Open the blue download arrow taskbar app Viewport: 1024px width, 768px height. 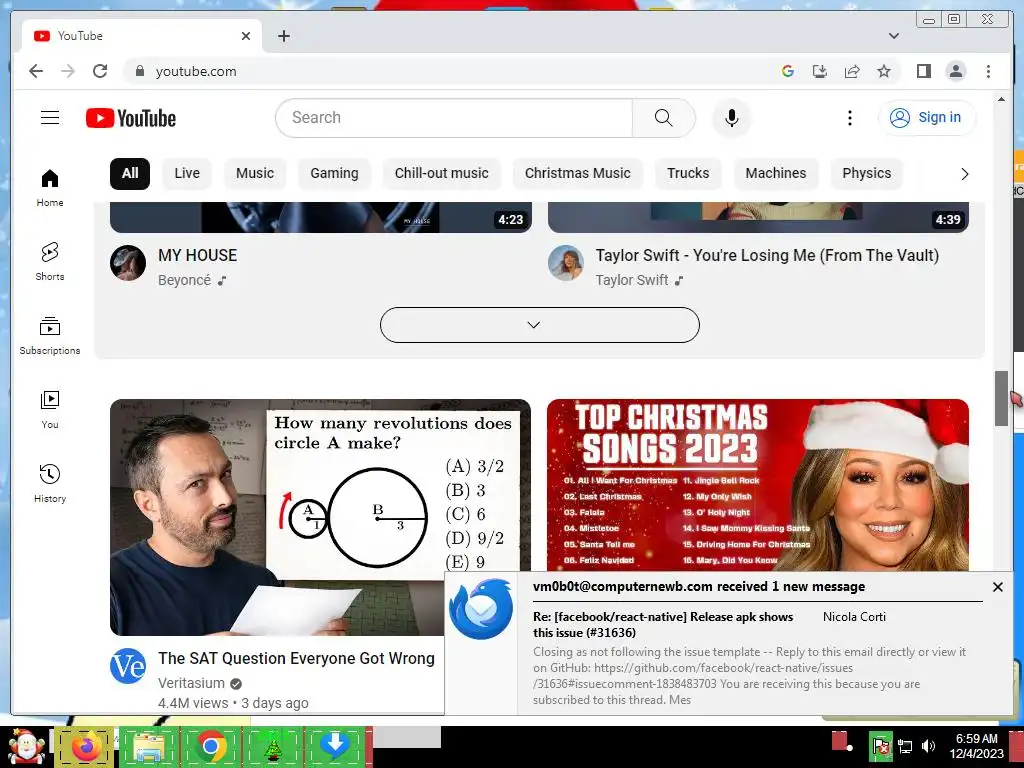click(334, 747)
